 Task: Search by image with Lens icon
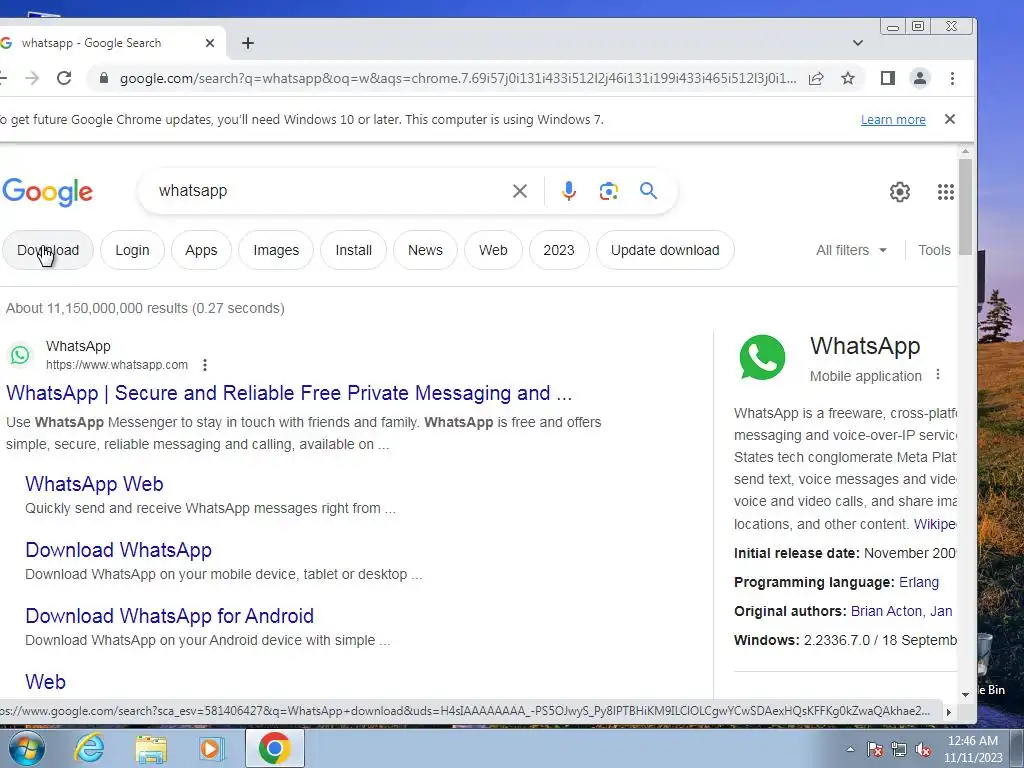609,191
